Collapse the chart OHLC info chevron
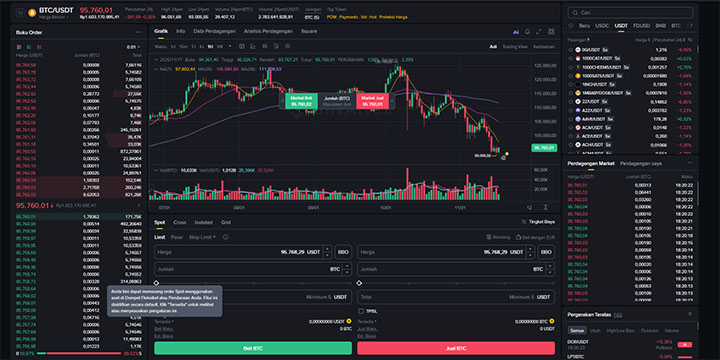The image size is (720, 360). coord(155,60)
